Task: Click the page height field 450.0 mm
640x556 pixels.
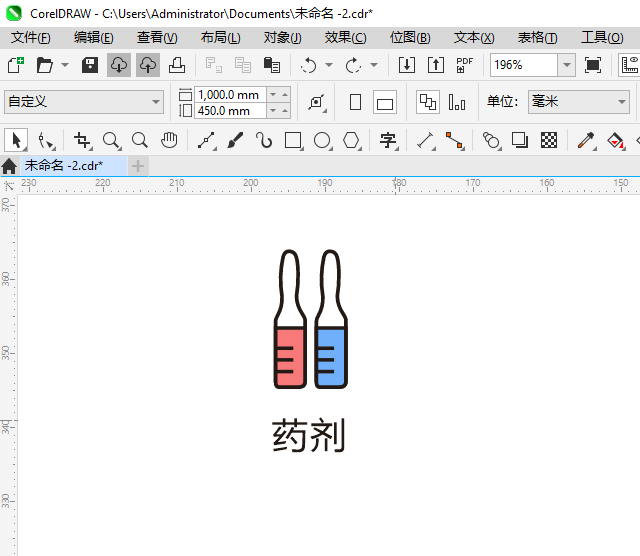Action: (230, 111)
